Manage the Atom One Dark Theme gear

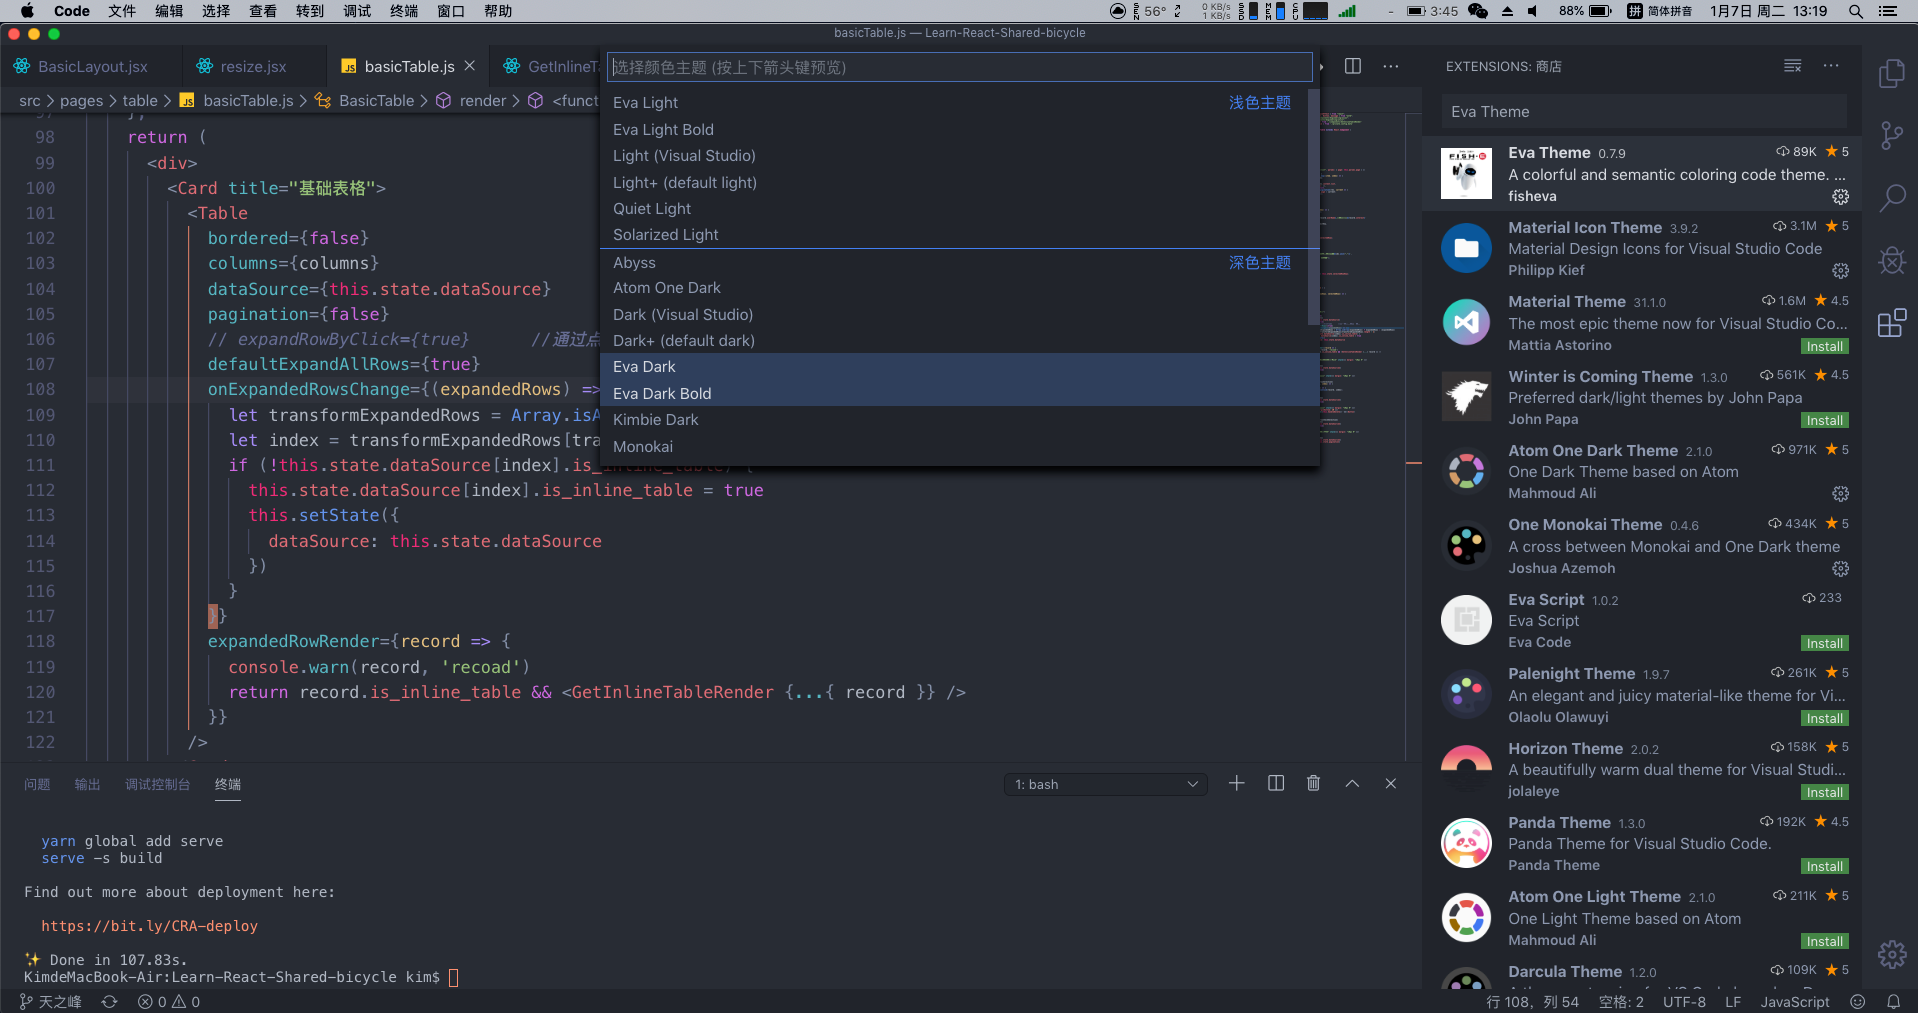1840,494
